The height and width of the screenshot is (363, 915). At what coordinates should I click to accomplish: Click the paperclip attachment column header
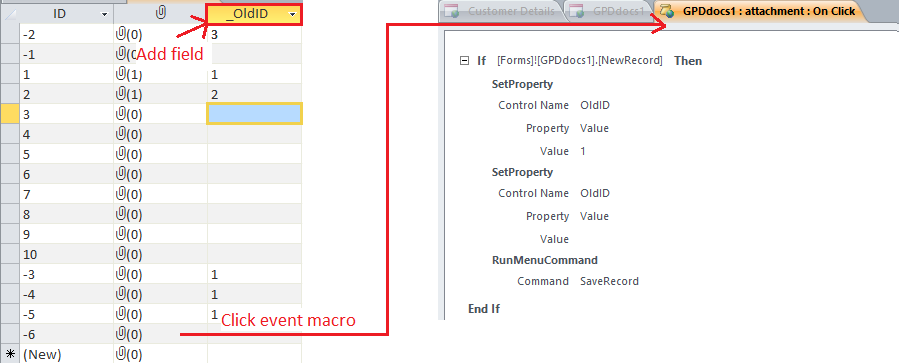coord(160,14)
